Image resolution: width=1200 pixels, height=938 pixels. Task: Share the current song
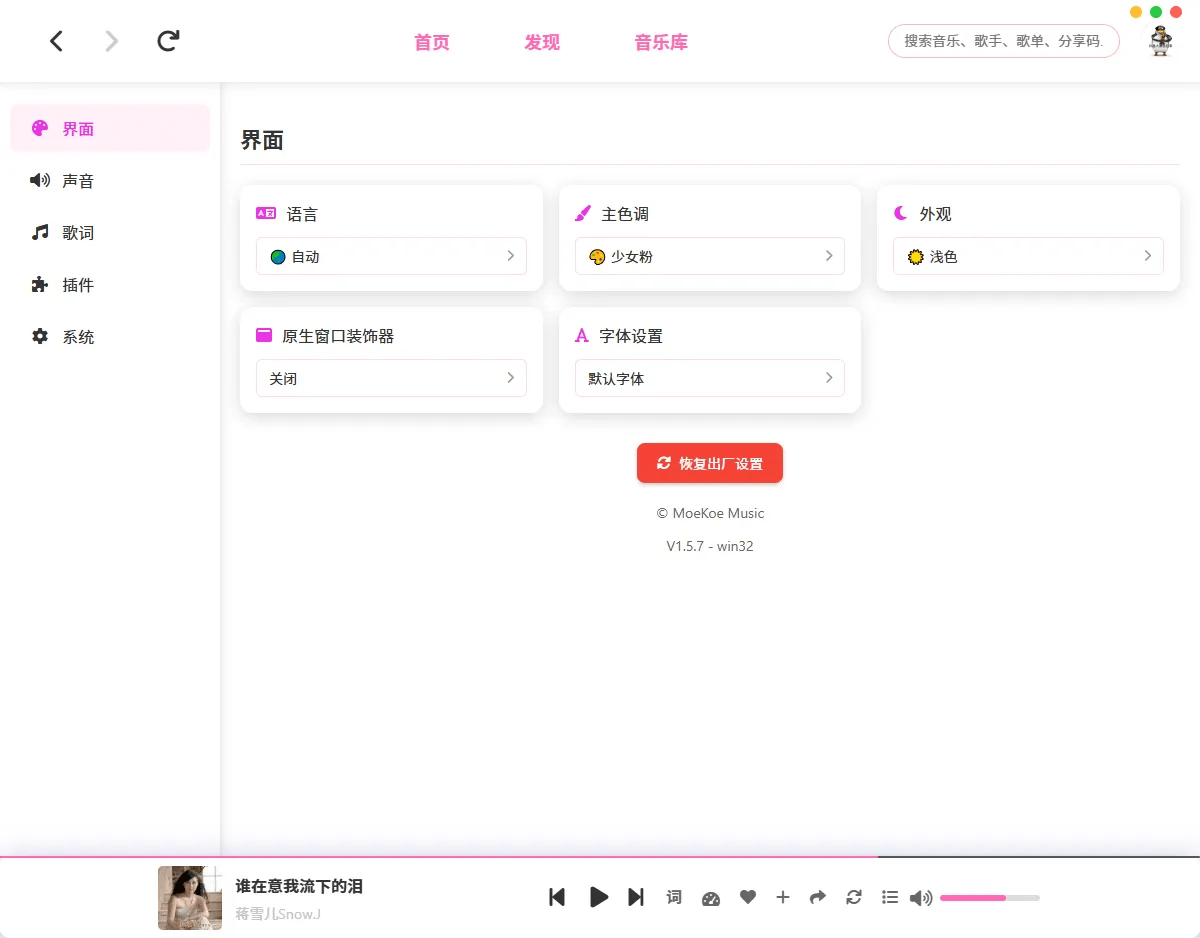point(818,897)
